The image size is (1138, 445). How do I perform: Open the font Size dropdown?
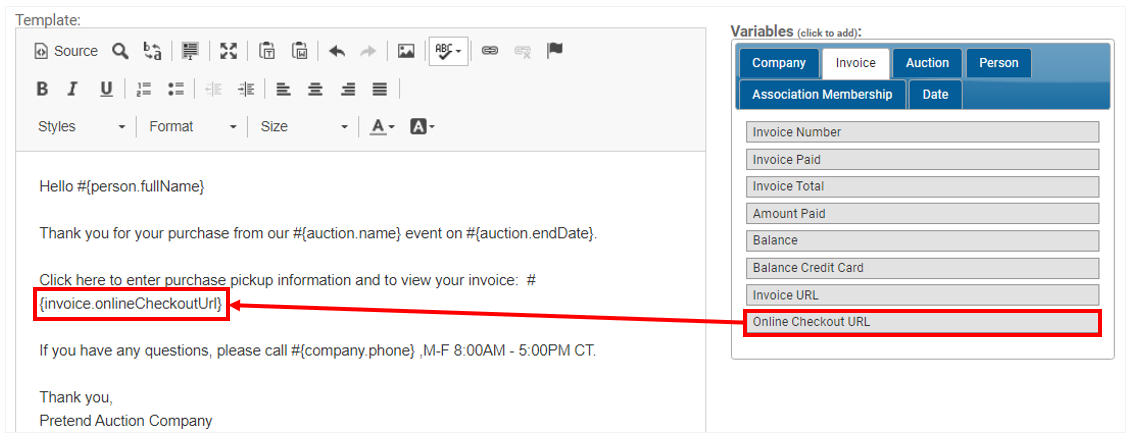click(x=304, y=126)
